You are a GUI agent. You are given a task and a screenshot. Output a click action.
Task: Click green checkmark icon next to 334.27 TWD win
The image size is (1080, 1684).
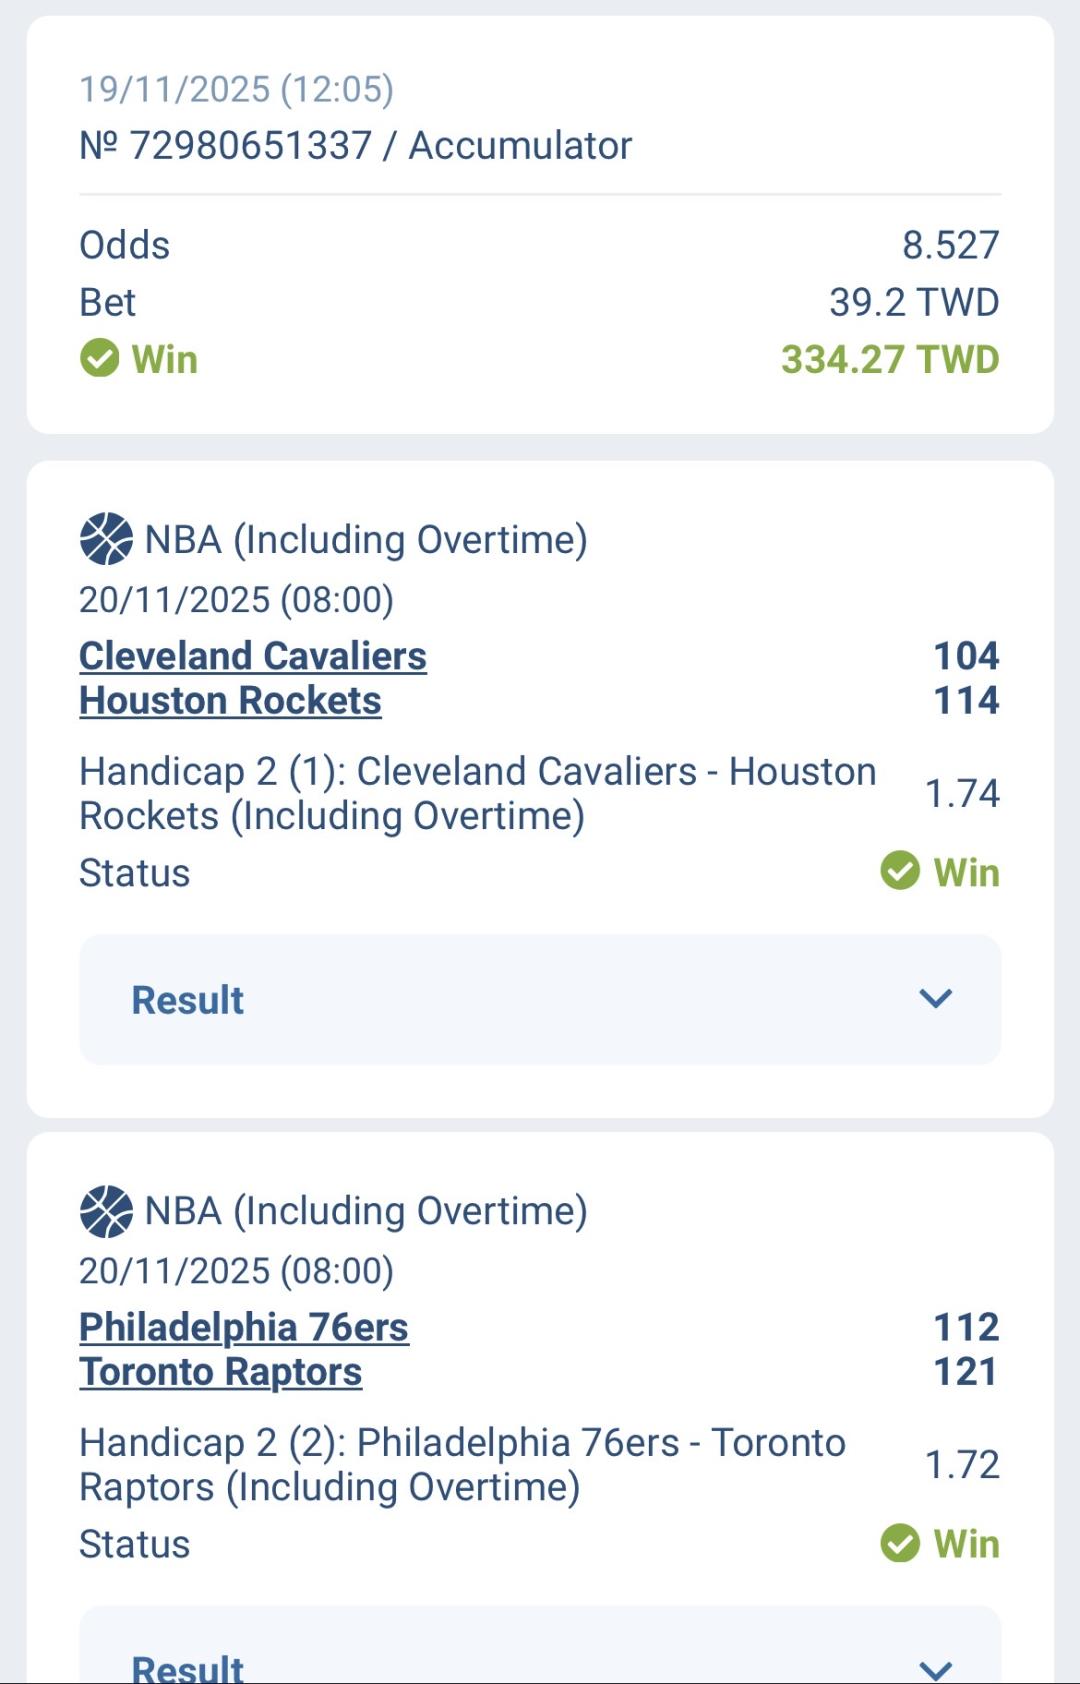(99, 358)
